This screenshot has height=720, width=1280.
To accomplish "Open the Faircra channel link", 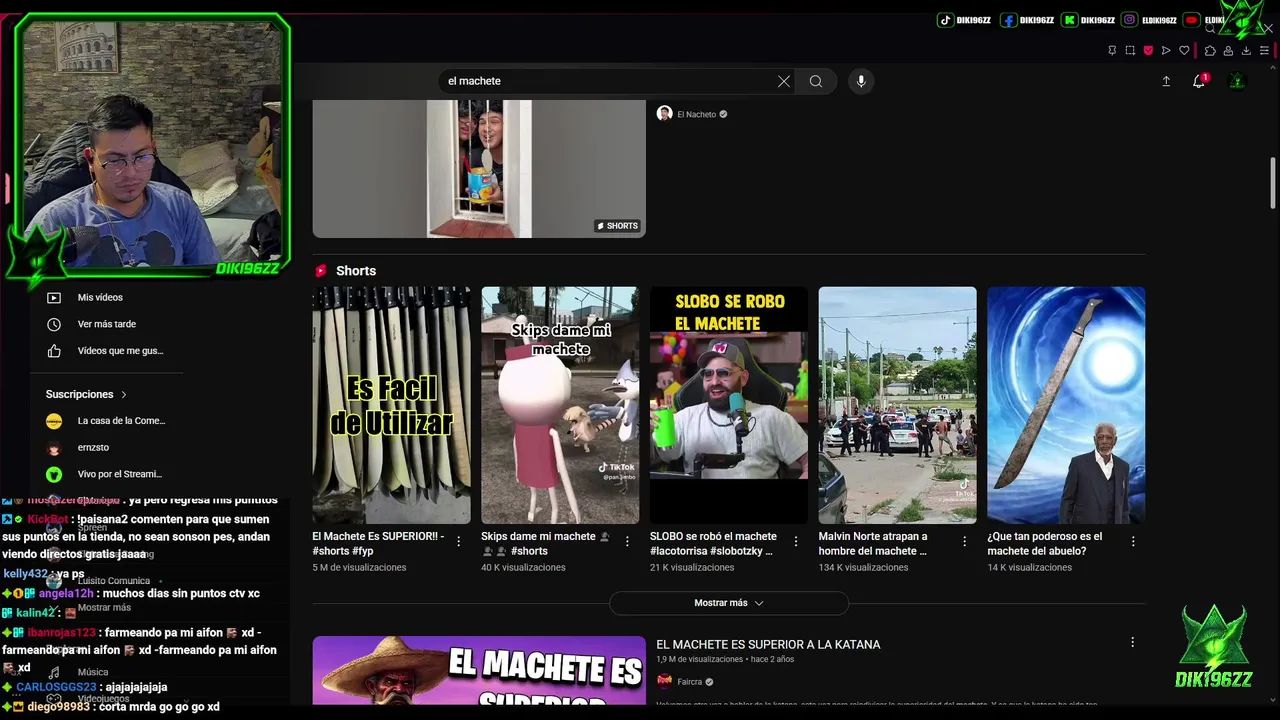I will point(690,682).
